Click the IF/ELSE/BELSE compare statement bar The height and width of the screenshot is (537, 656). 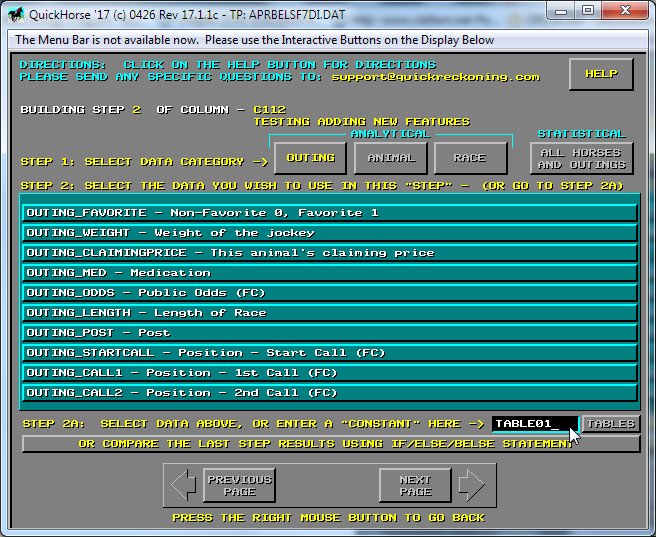point(331,444)
